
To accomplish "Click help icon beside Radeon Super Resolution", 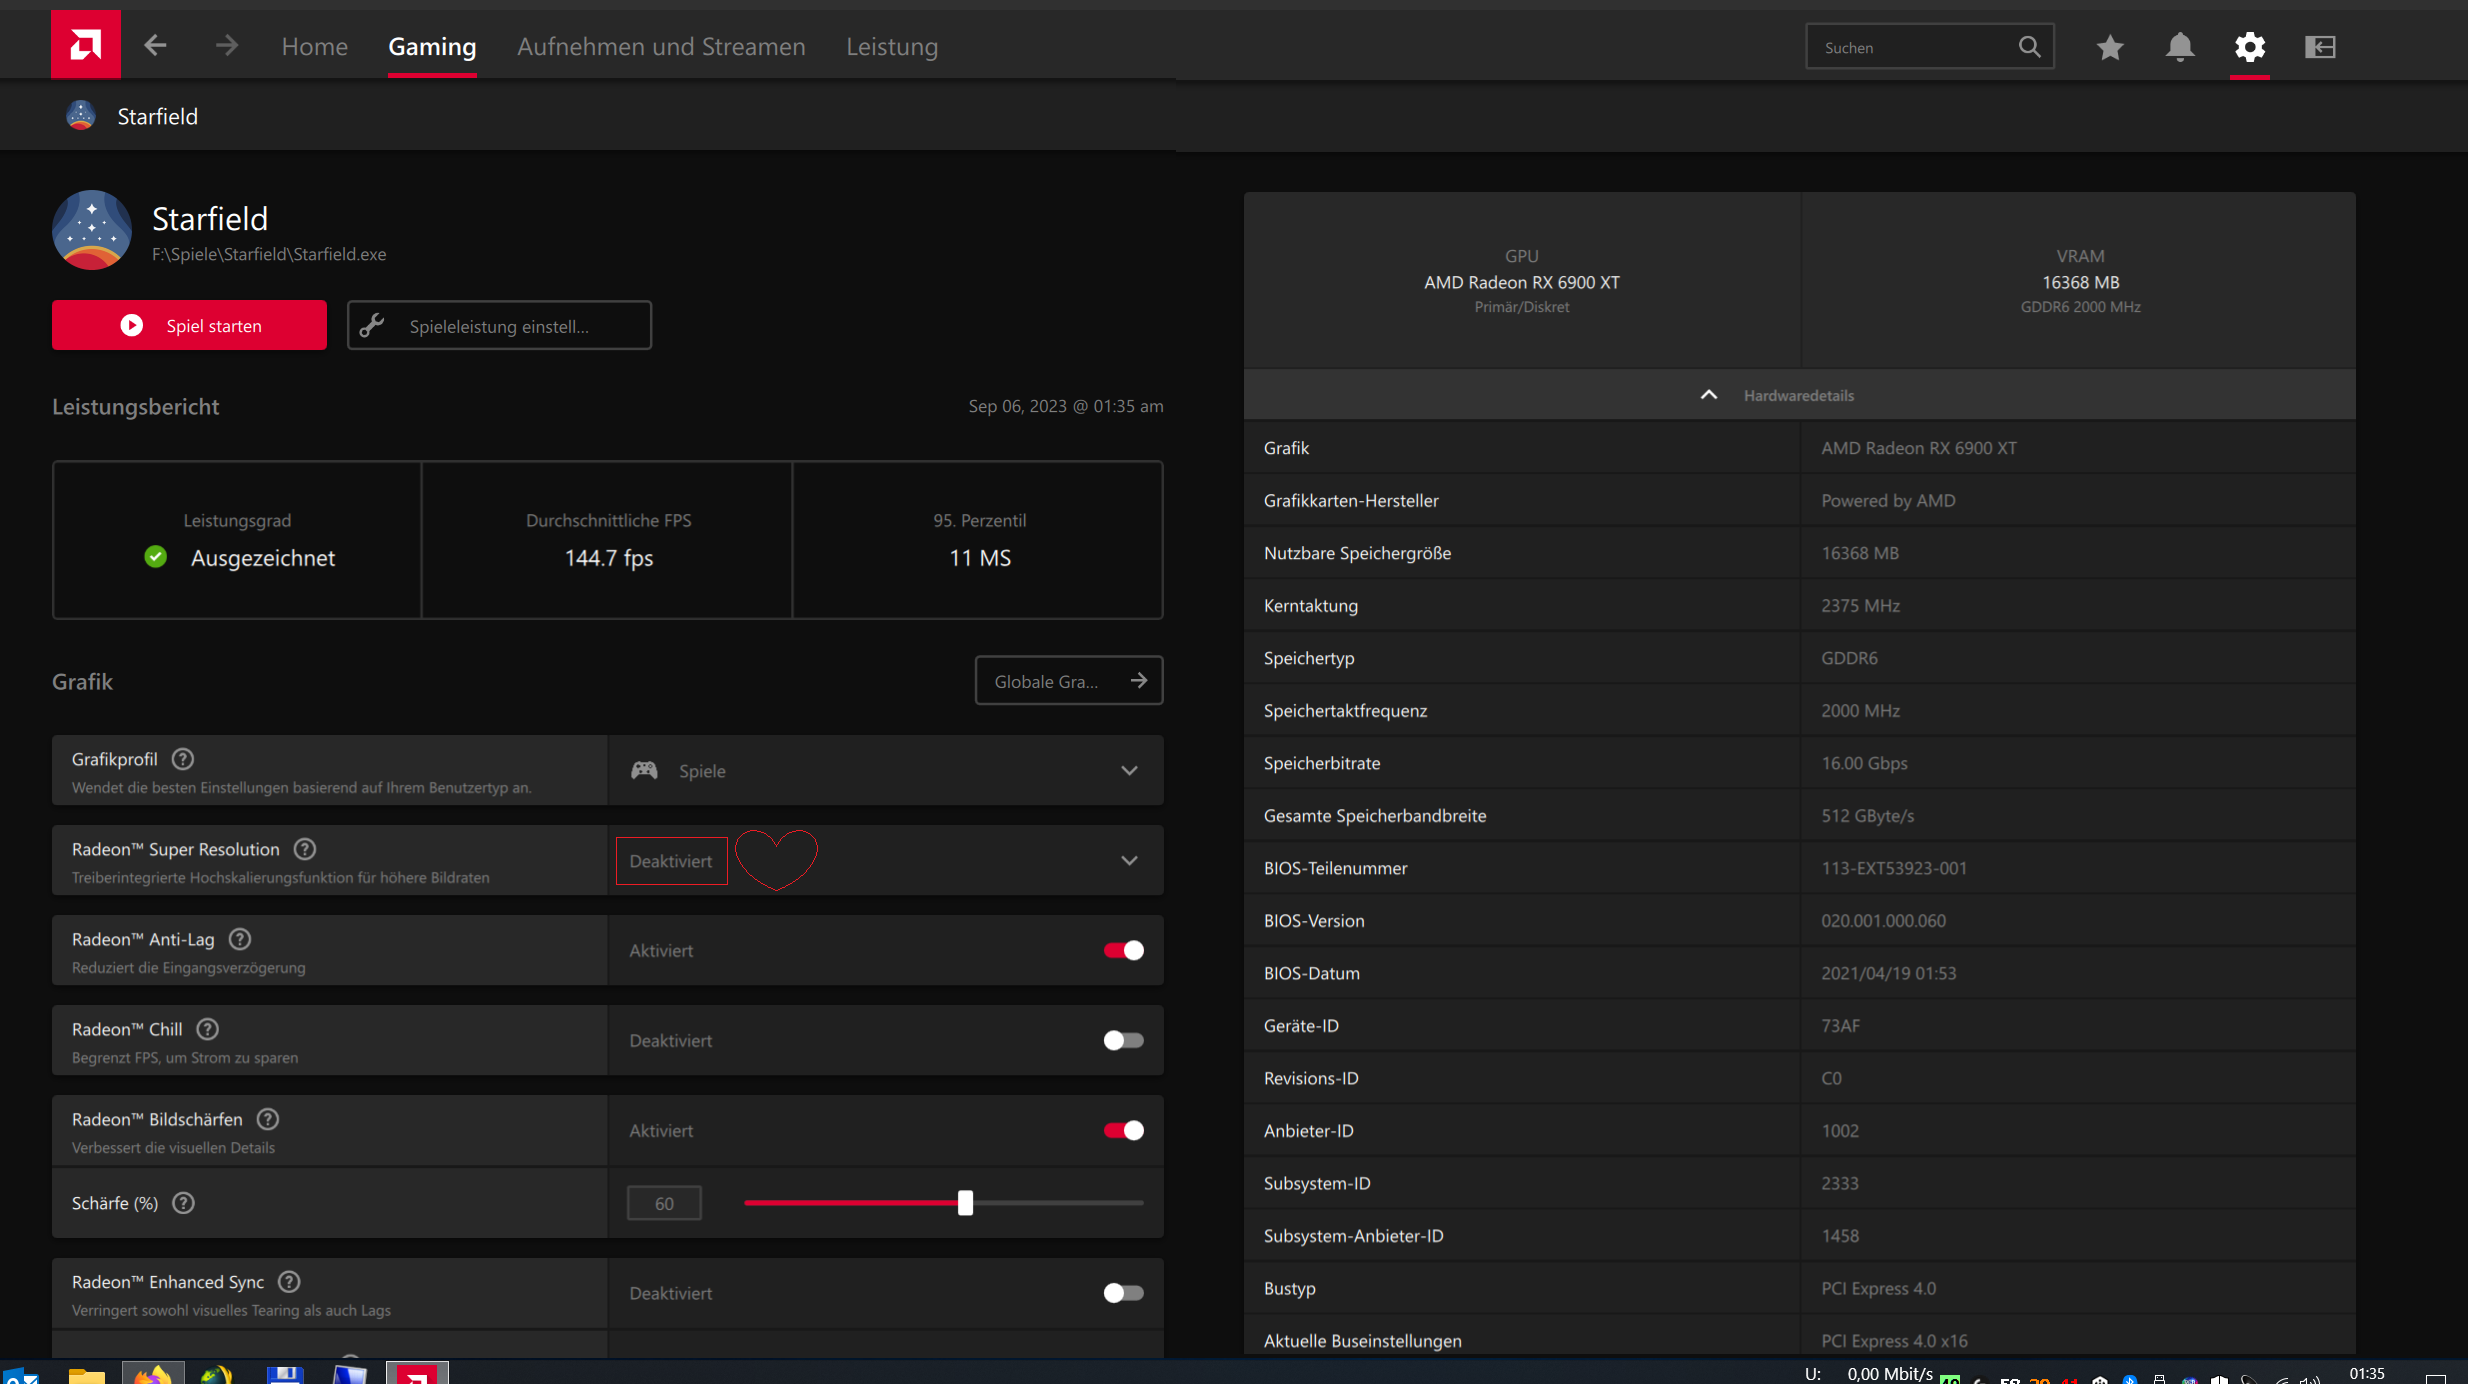I will click(305, 849).
